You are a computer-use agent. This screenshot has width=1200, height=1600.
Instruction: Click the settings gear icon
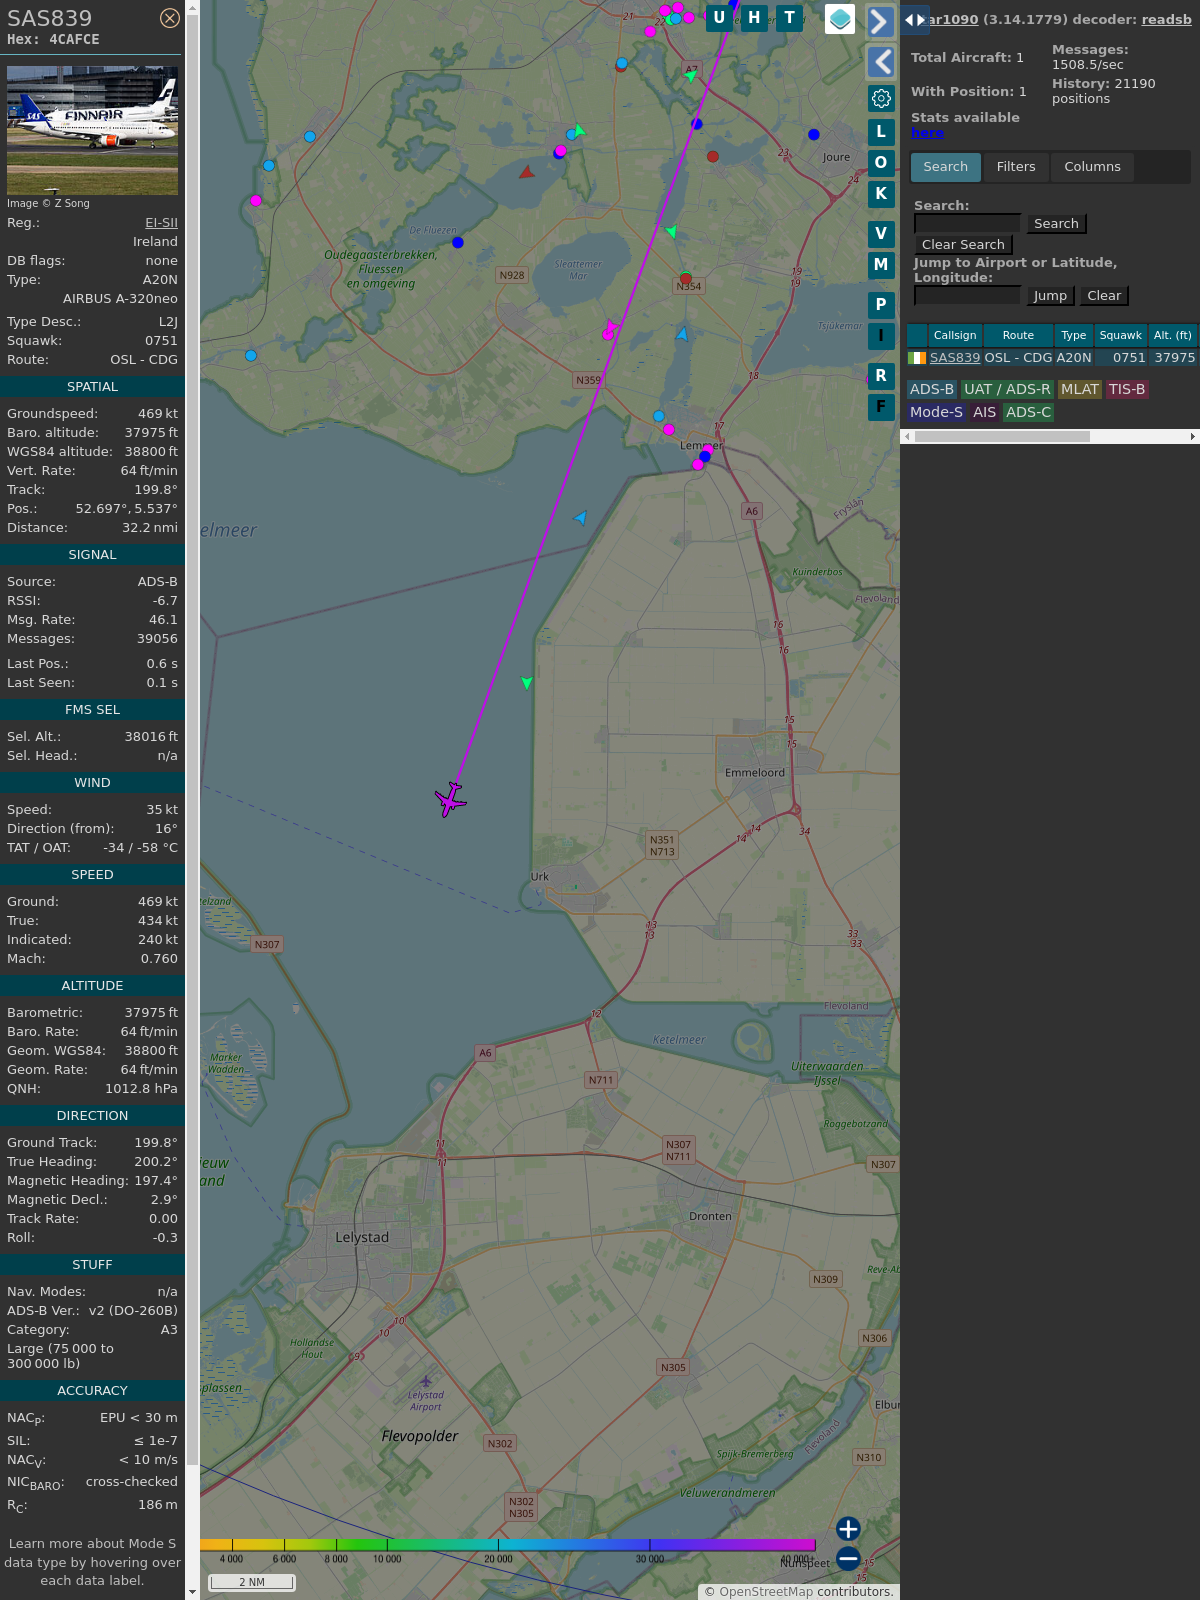tap(881, 98)
